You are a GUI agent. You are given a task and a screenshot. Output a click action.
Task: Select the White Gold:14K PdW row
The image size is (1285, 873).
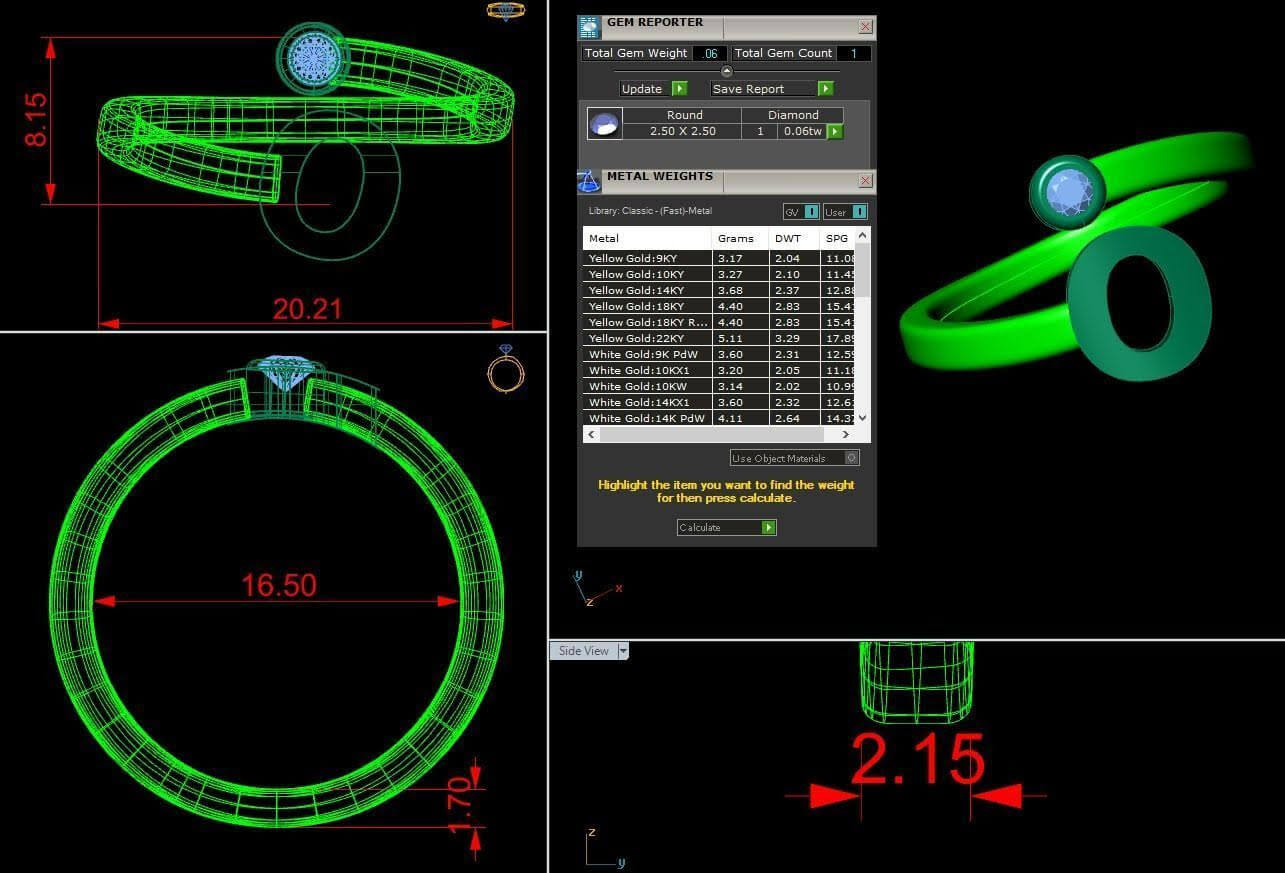pyautogui.click(x=720, y=418)
